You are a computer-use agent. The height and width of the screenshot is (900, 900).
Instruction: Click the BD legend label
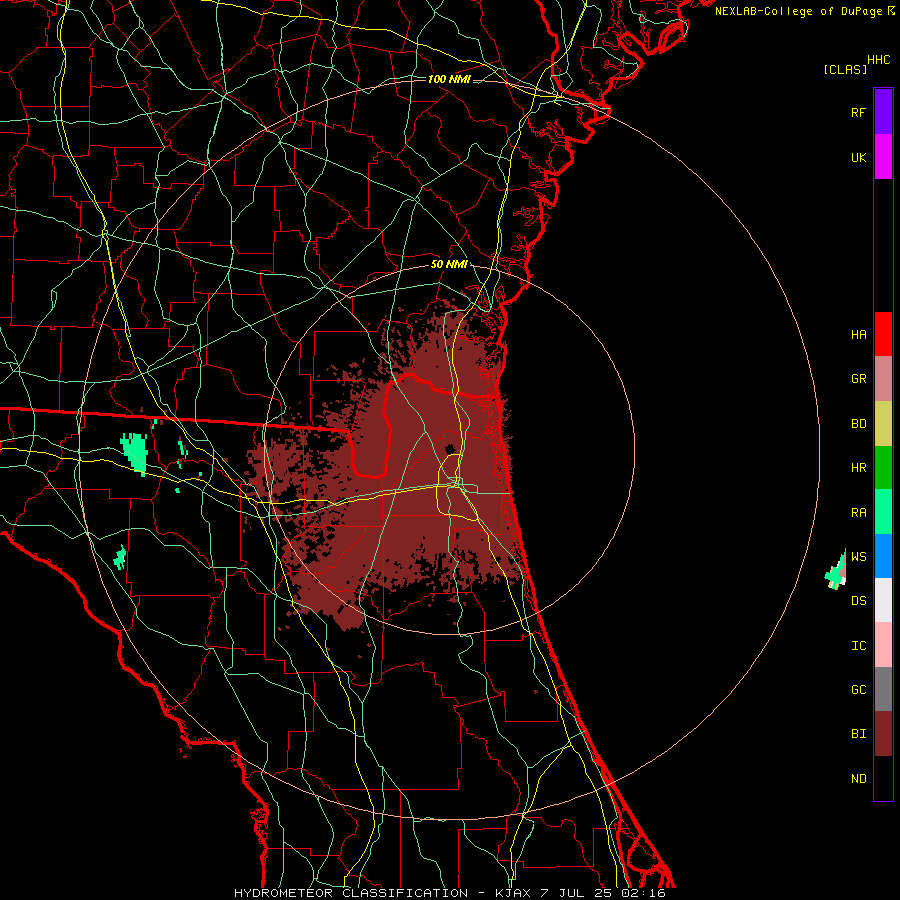pos(858,424)
